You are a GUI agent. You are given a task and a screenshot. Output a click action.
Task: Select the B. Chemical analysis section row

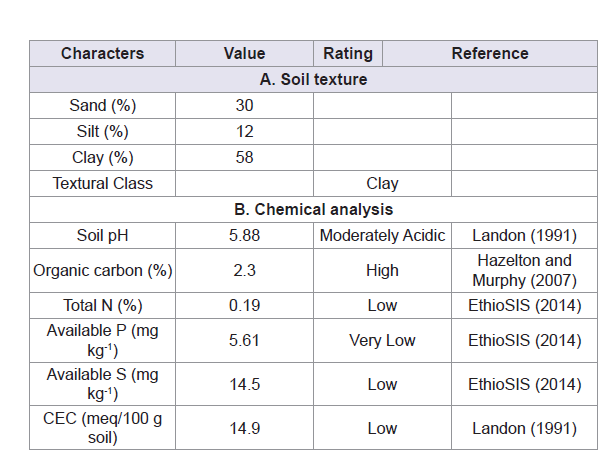pos(313,209)
